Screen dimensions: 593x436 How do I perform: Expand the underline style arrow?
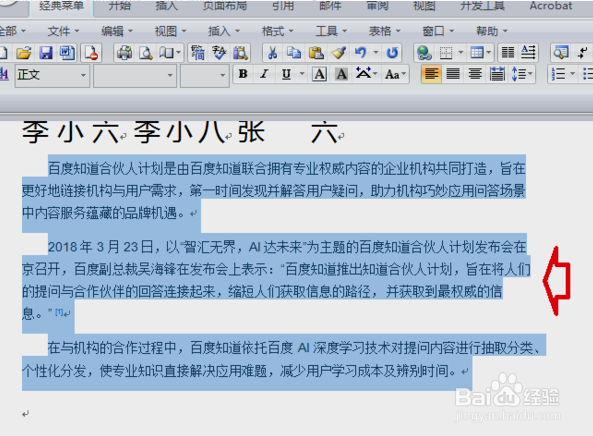tap(302, 73)
